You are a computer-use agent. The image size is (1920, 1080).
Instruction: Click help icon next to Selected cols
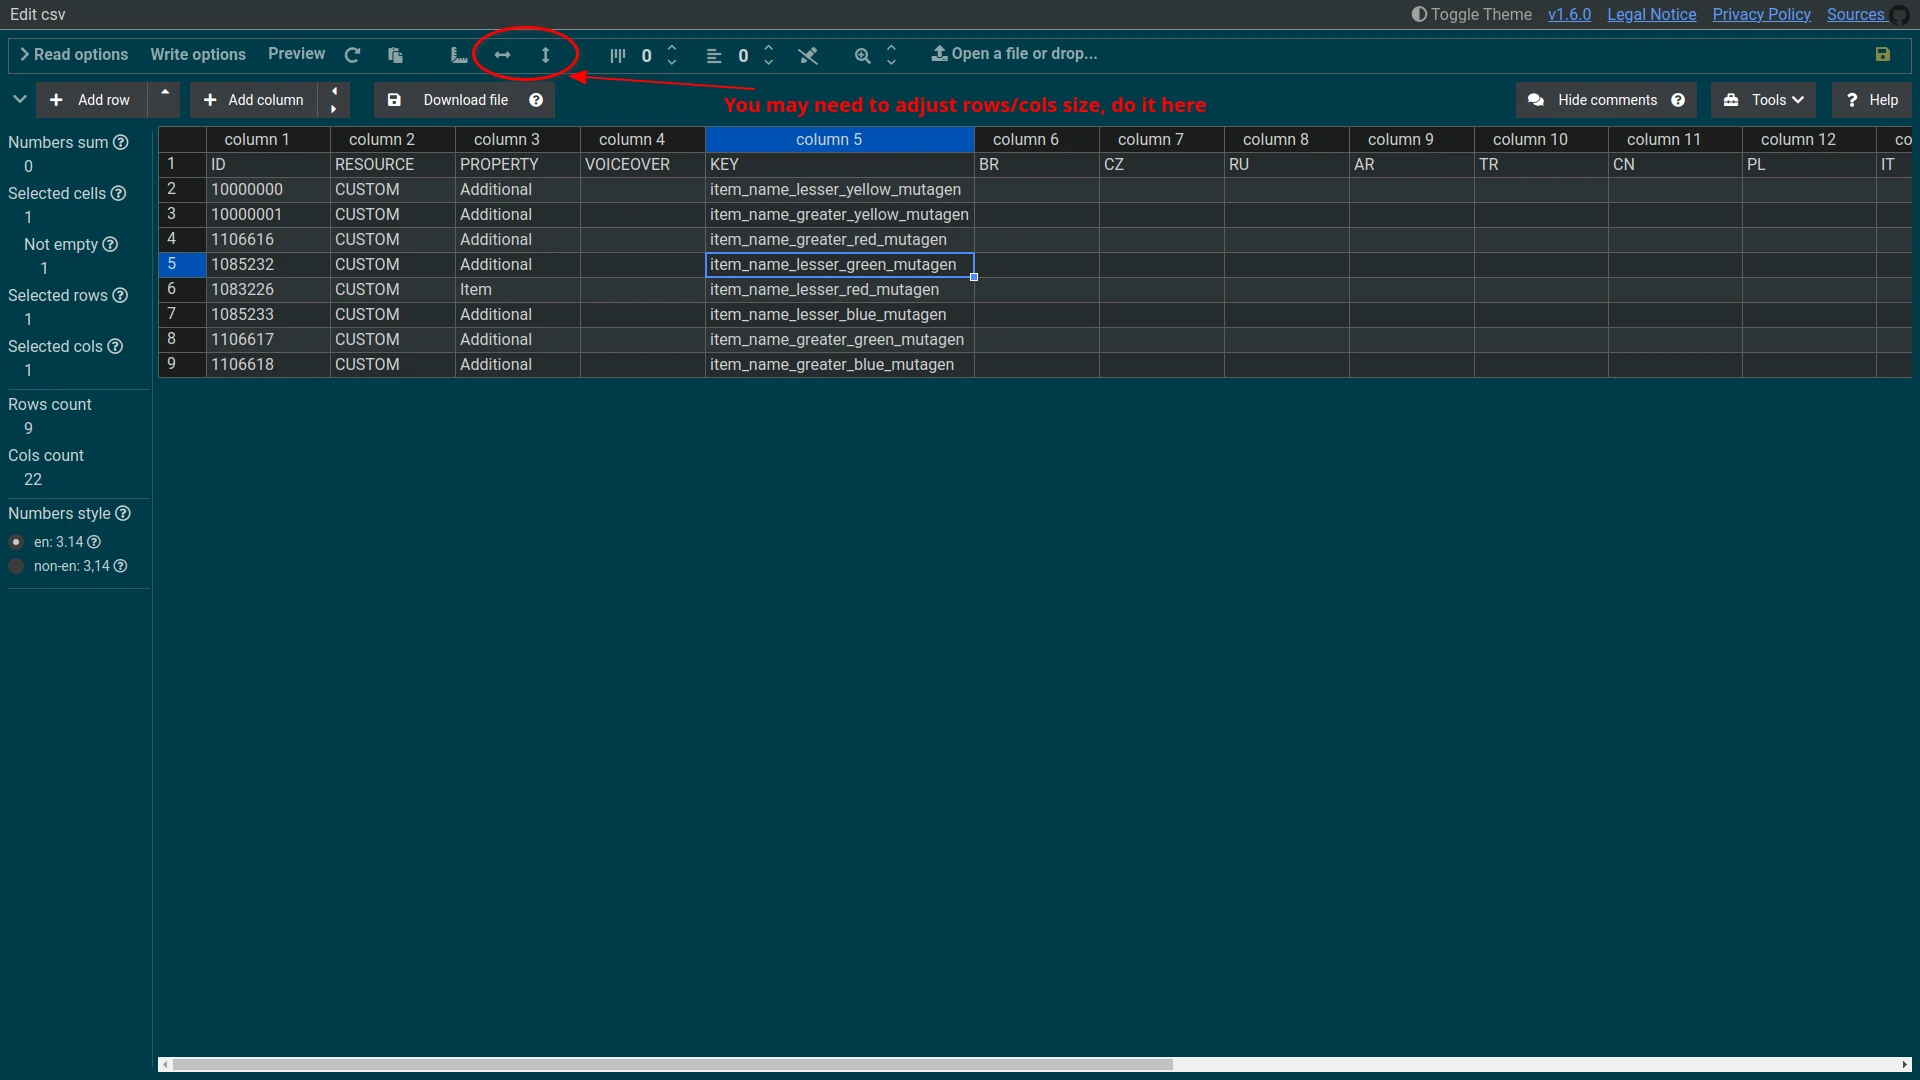pyautogui.click(x=115, y=346)
